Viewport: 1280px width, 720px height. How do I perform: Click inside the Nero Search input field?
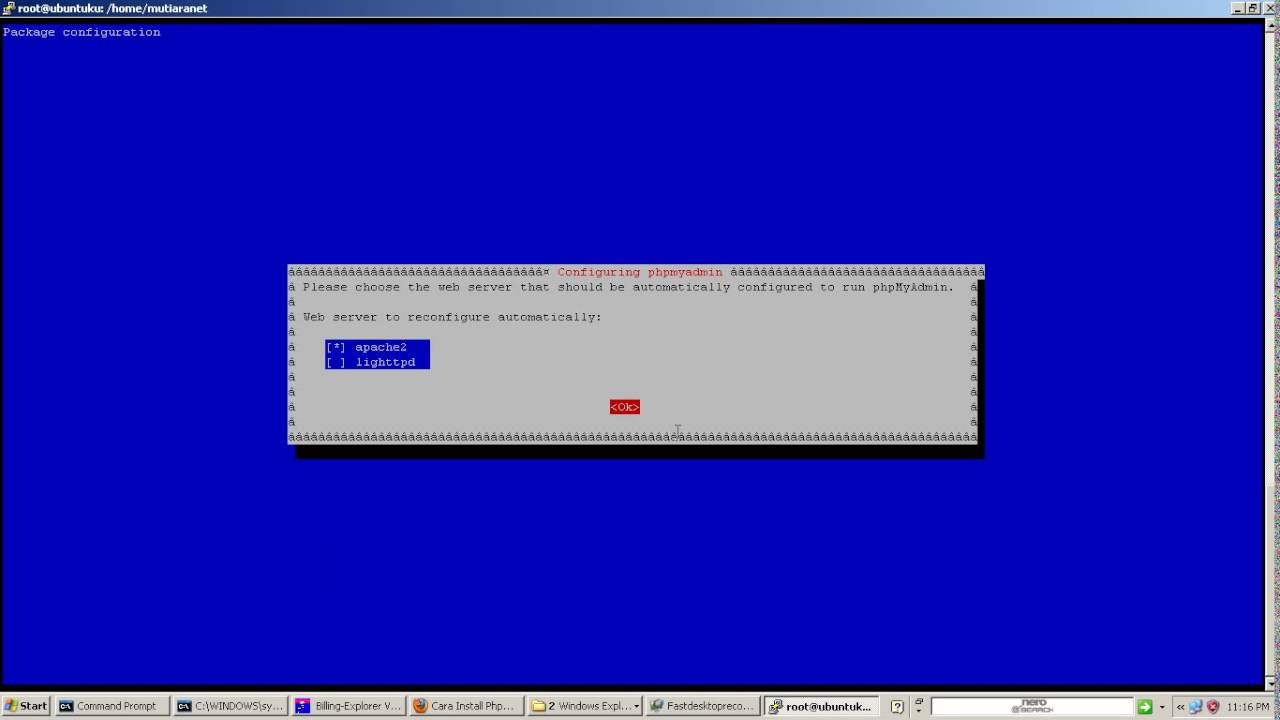pyautogui.click(x=1032, y=706)
